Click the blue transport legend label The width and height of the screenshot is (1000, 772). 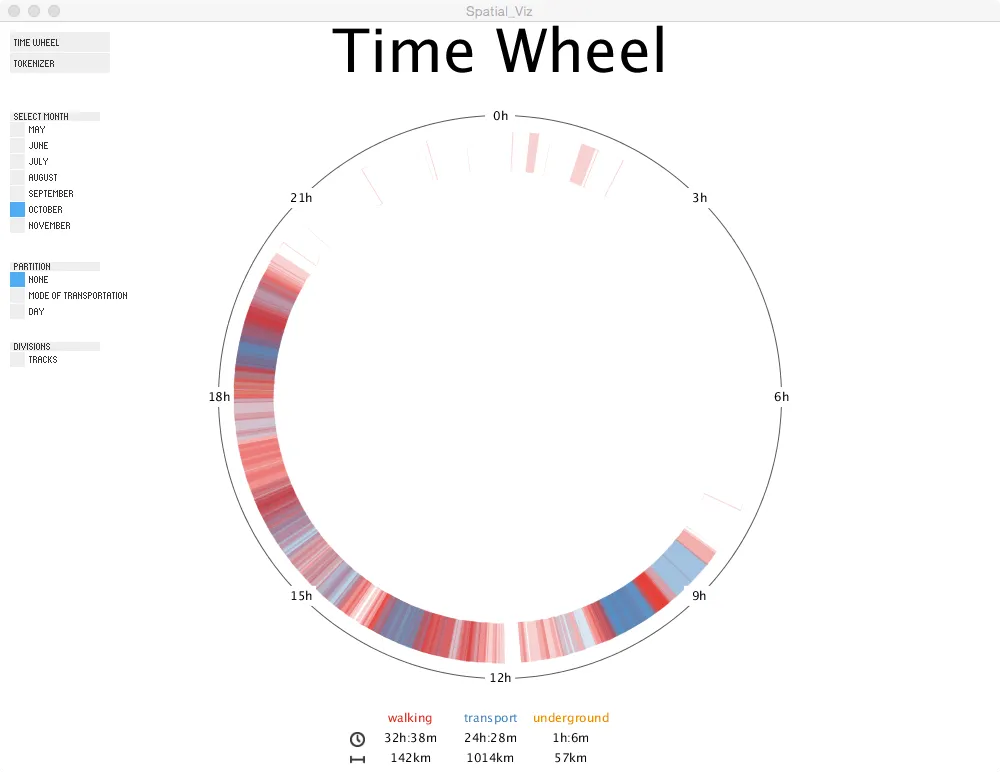coord(490,717)
